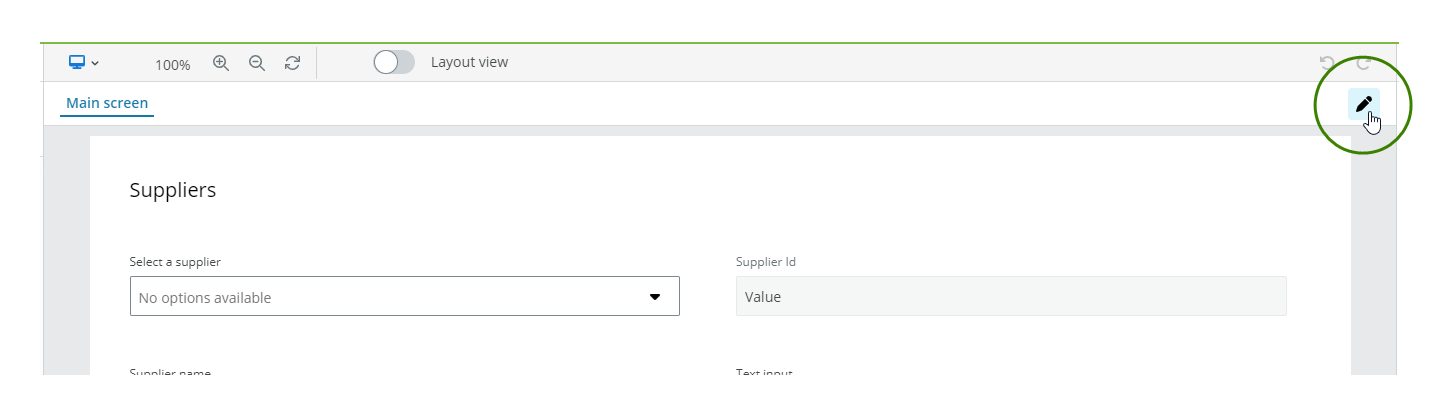Open the Select a supplier combo box
The image size is (1439, 415).
pos(390,297)
